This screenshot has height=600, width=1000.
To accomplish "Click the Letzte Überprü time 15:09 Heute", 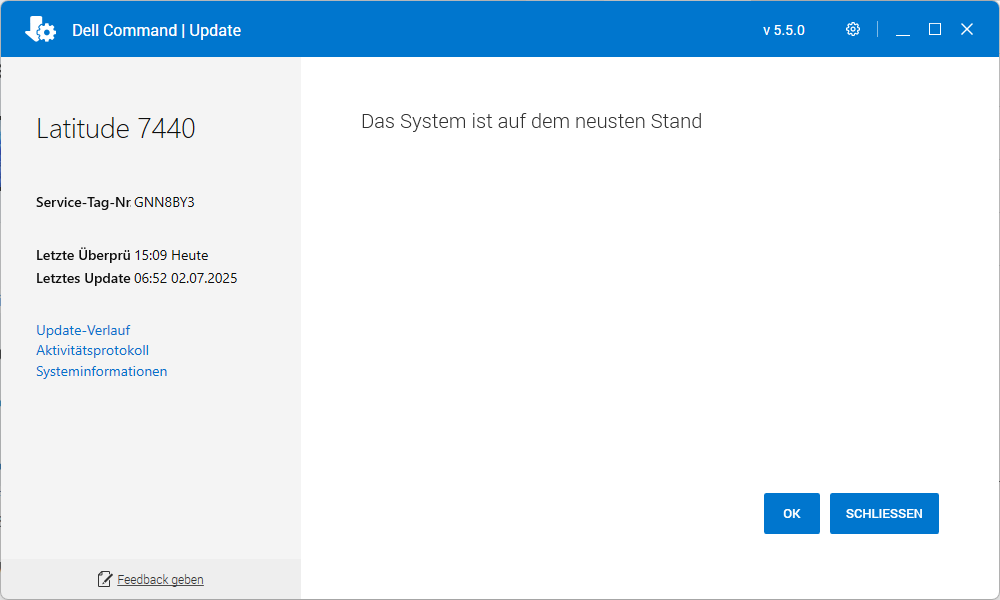I will click(x=171, y=255).
